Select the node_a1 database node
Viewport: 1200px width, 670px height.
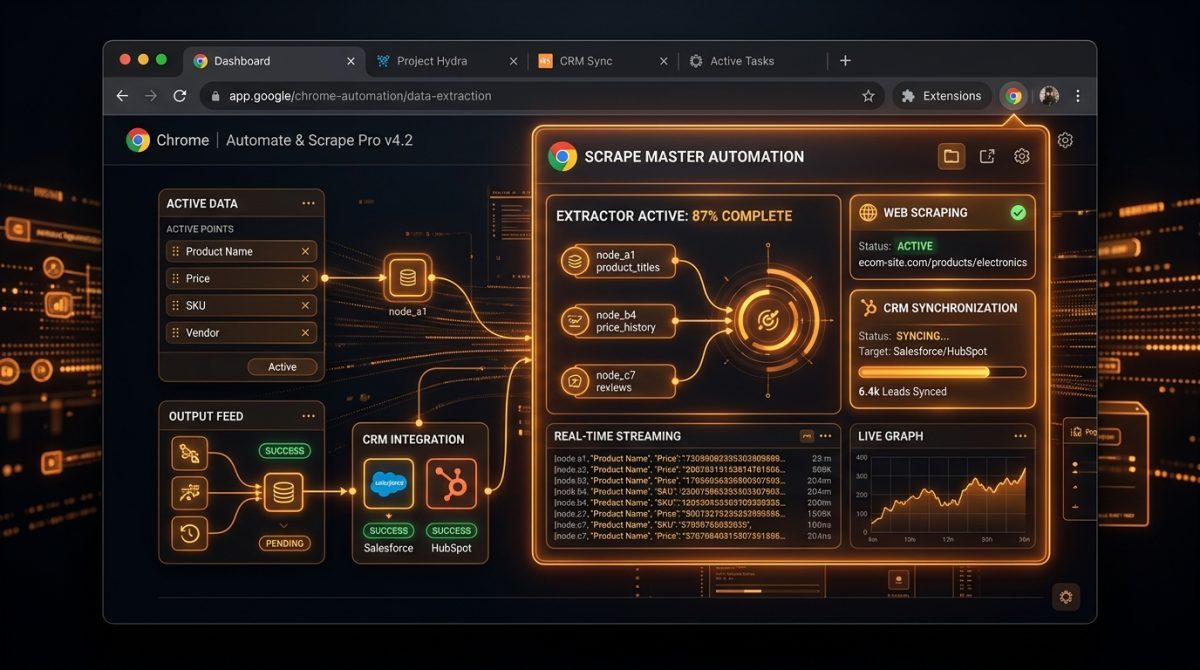click(x=407, y=278)
